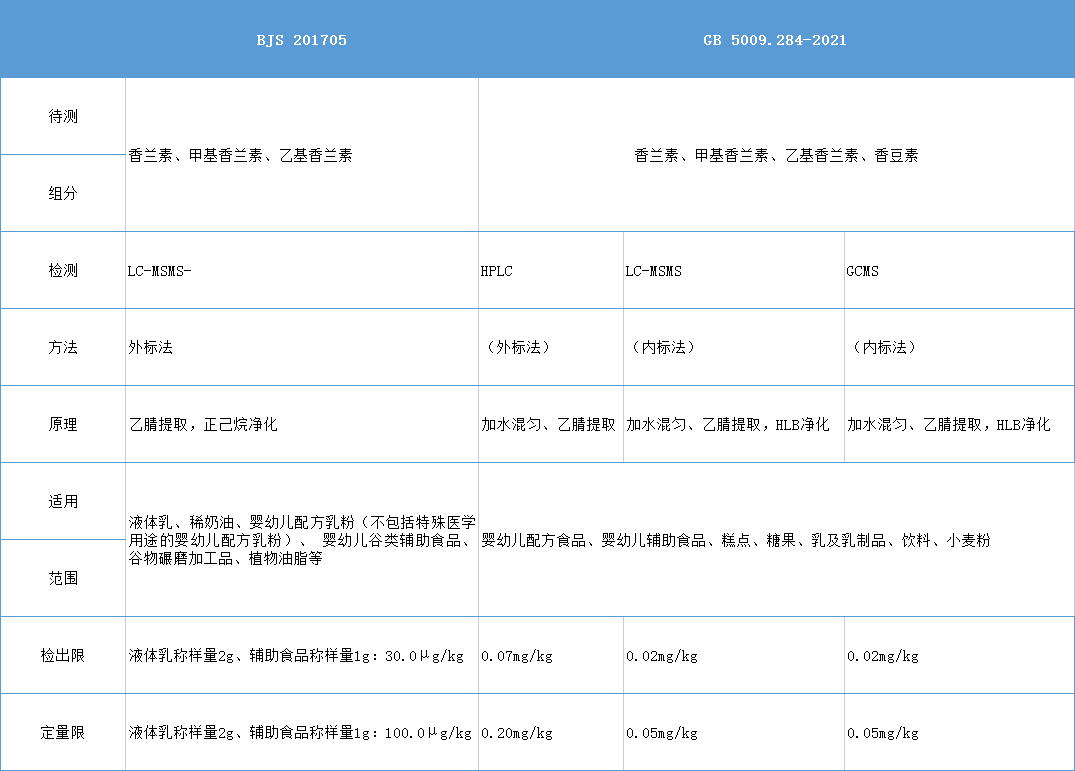Click the HLB净化 cell in LC-MSMS column
Viewport: 1075px width, 771px height.
[734, 424]
